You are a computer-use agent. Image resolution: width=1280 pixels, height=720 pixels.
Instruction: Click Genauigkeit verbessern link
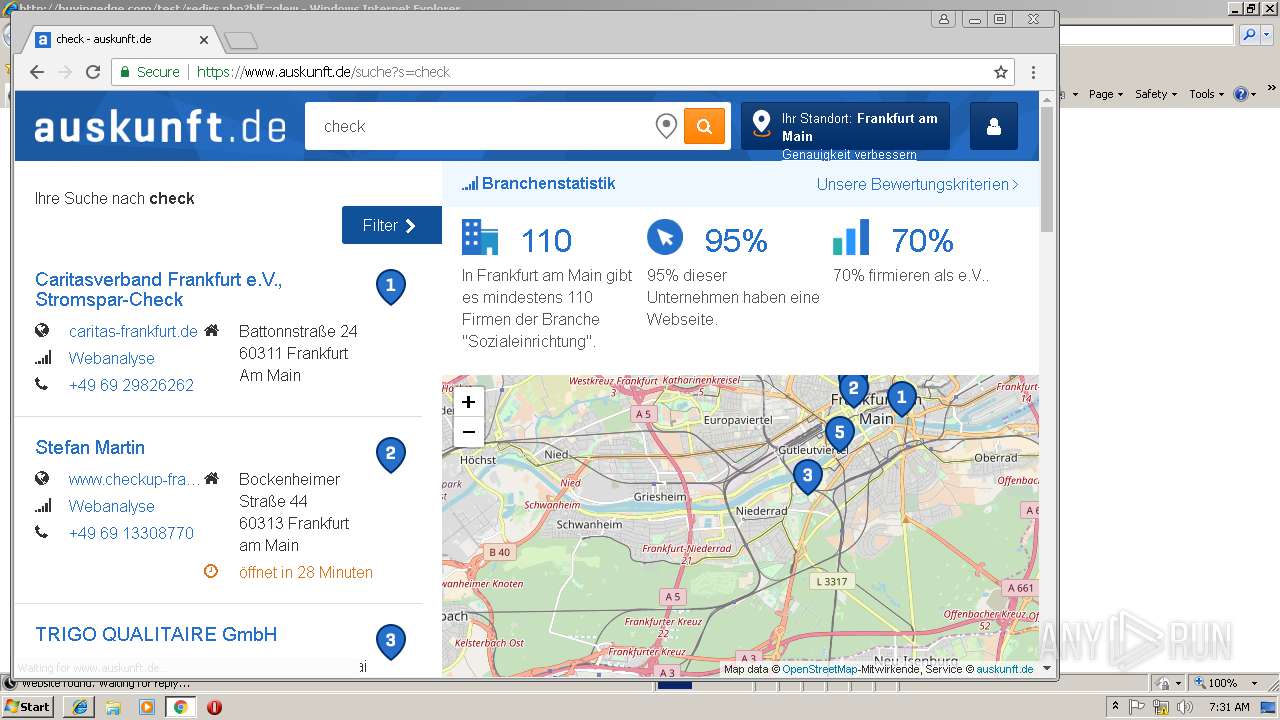pyautogui.click(x=849, y=155)
